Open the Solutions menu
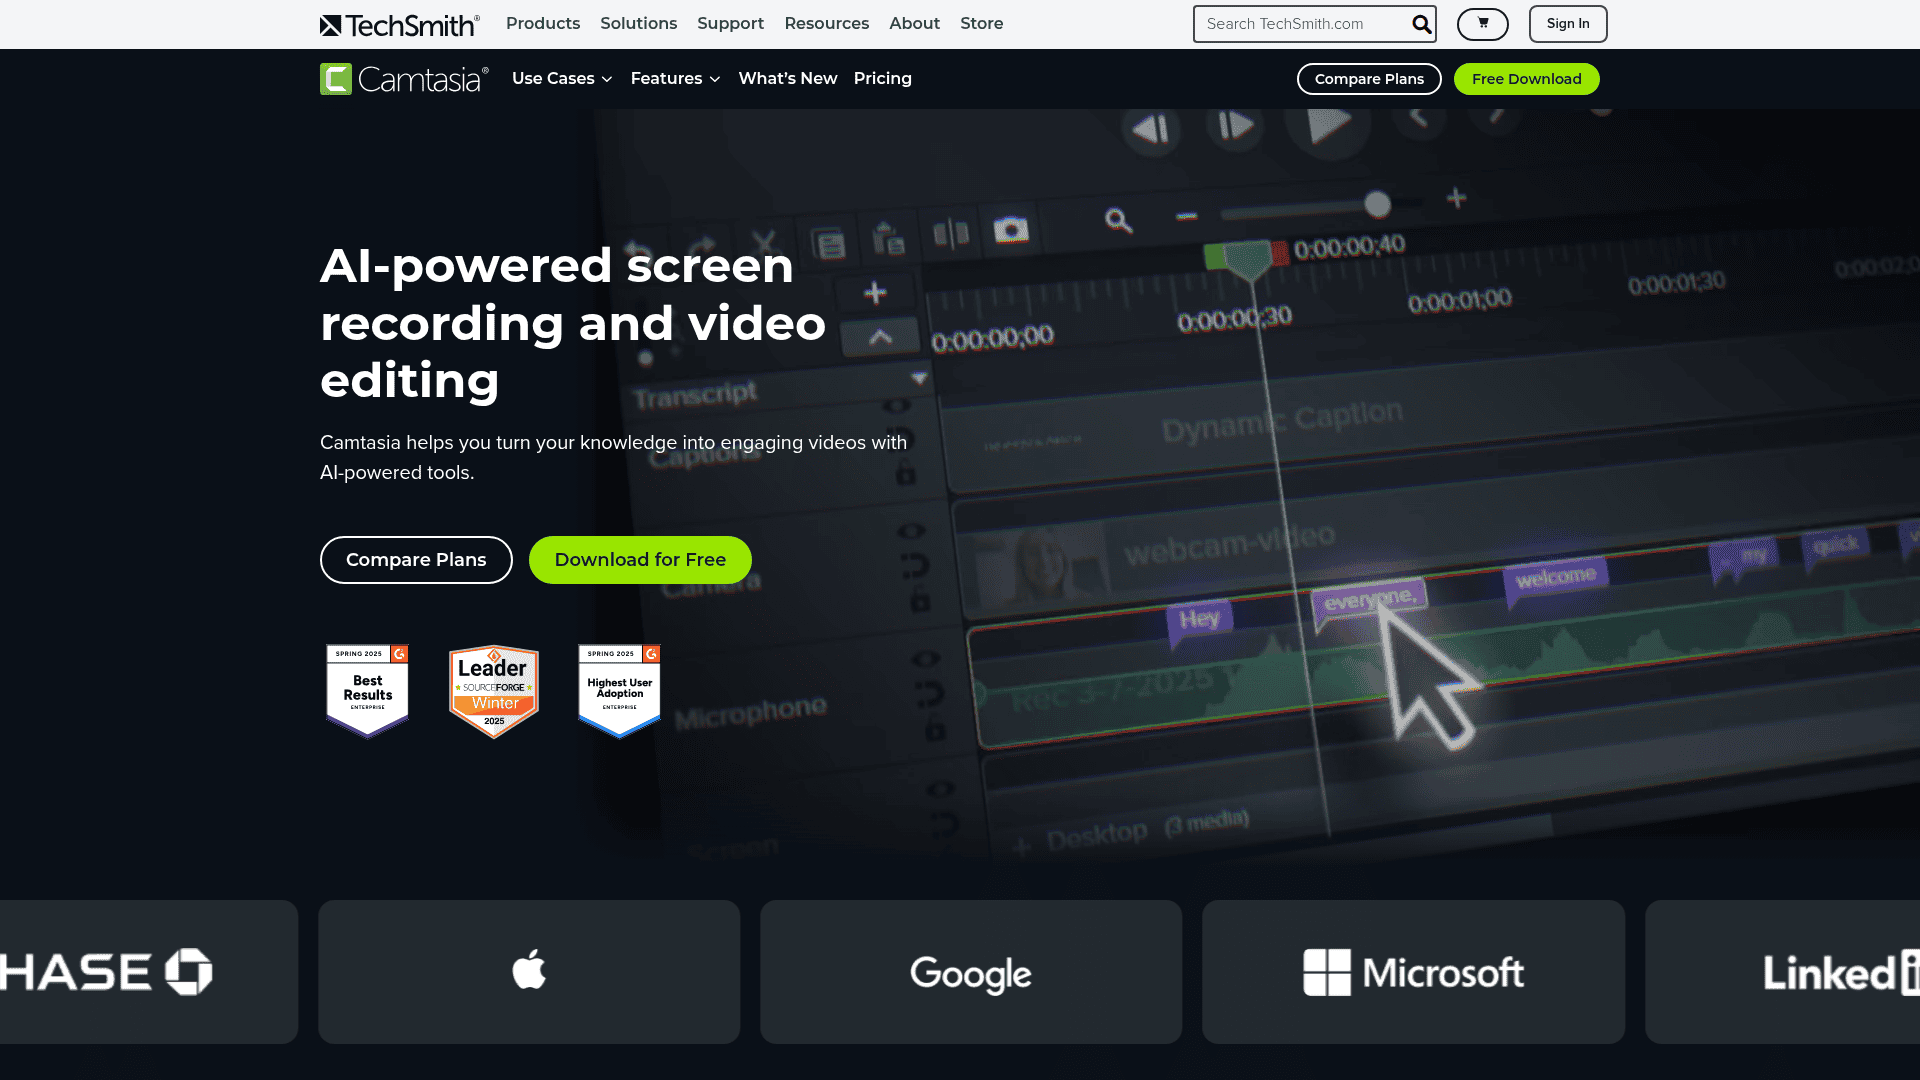 (638, 23)
